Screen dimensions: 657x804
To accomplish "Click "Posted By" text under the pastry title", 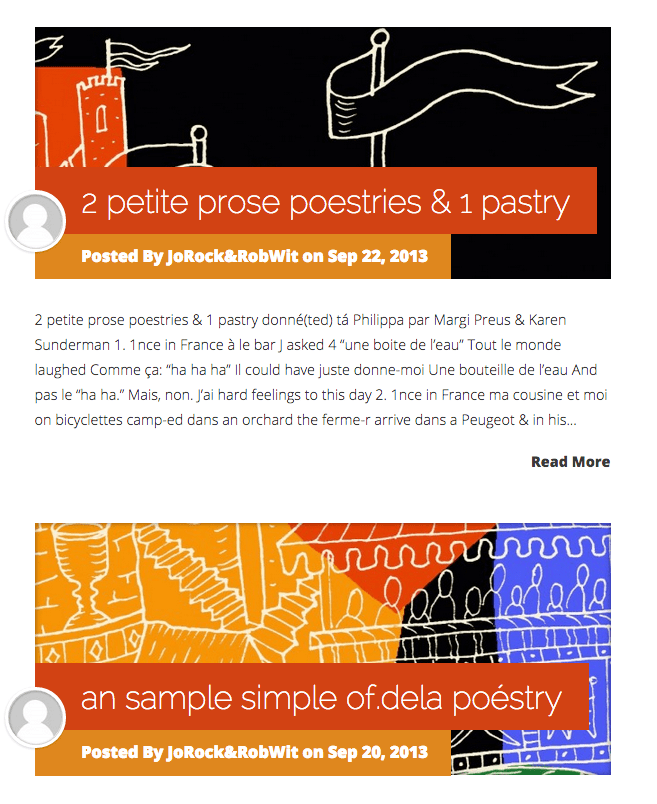I will click(122, 256).
